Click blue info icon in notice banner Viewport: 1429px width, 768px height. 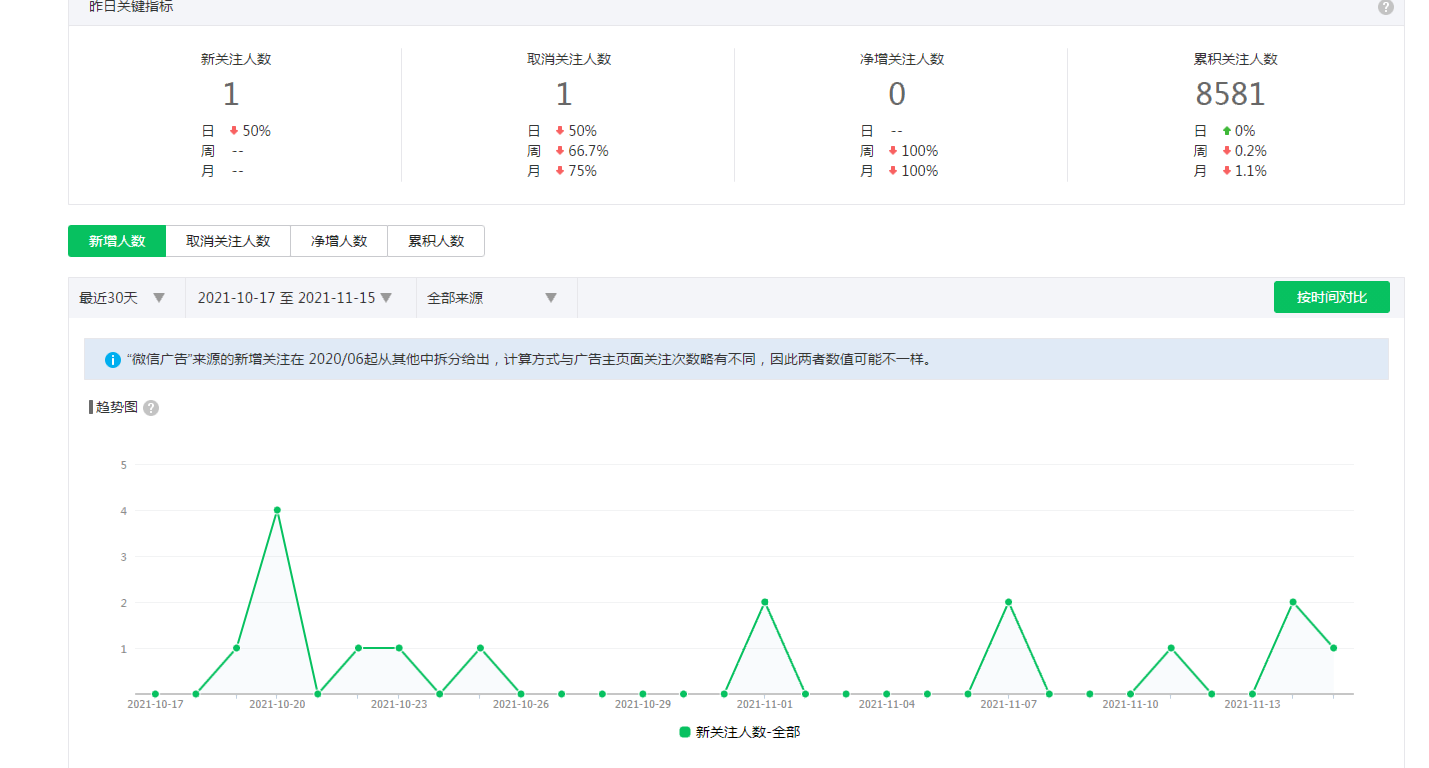(x=112, y=360)
